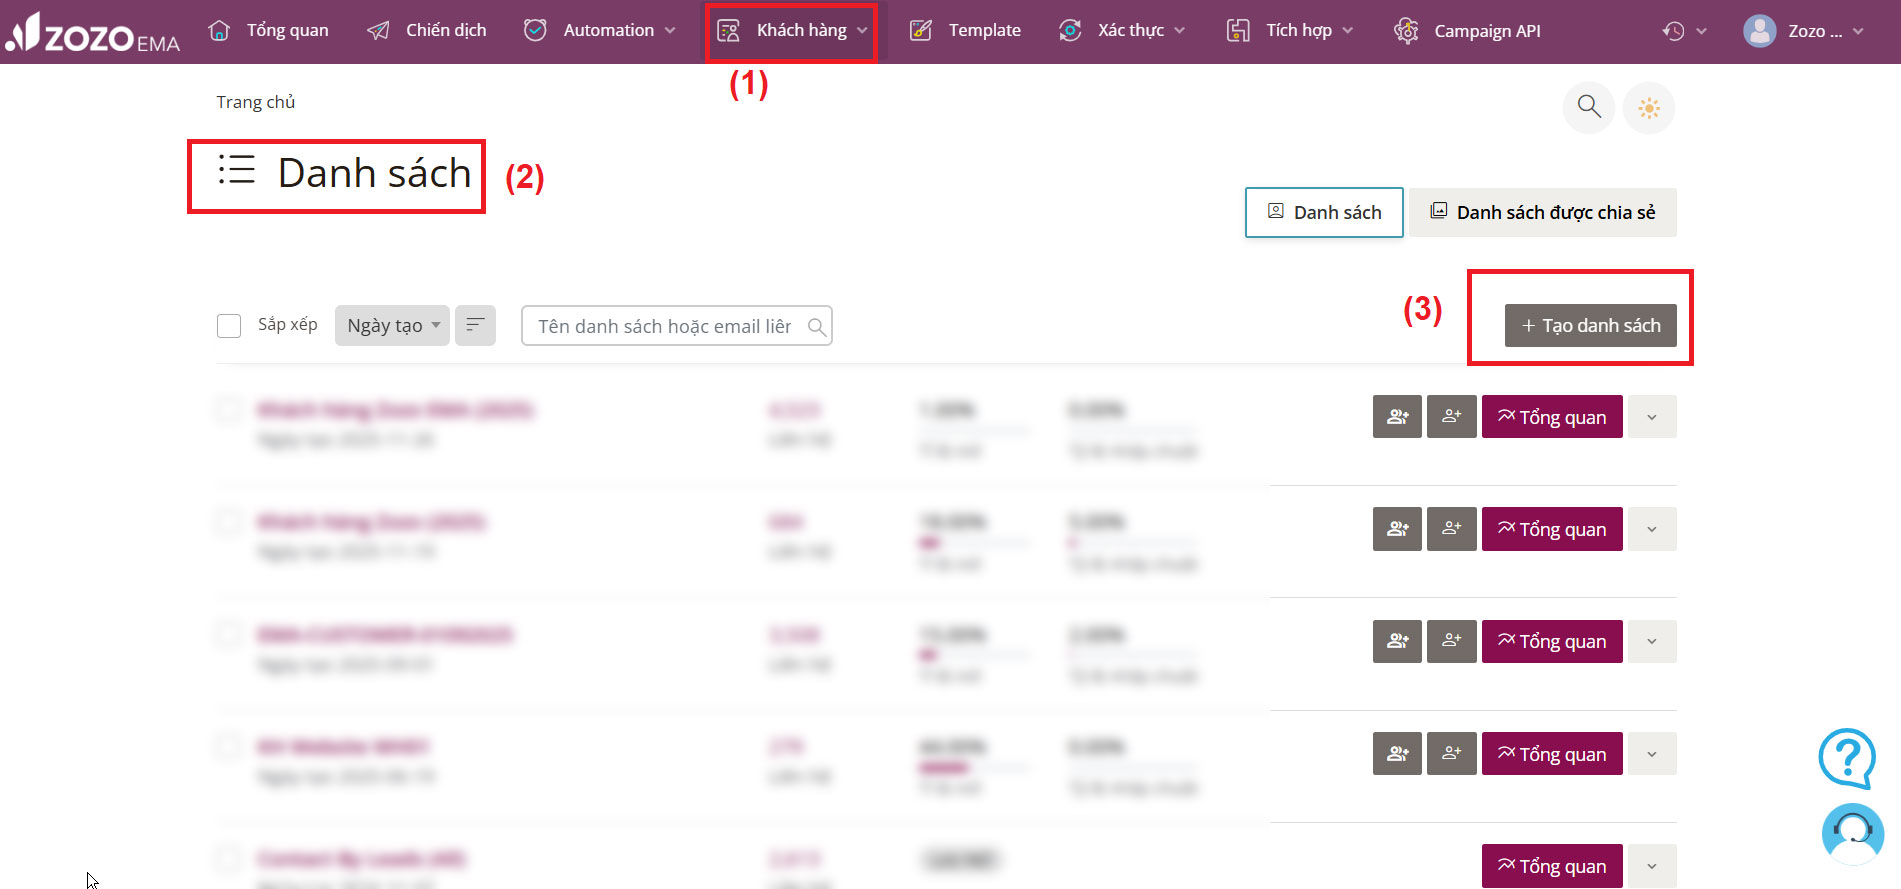Go to the Chiến dịch menu item
The width and height of the screenshot is (1901, 889).
(427, 31)
